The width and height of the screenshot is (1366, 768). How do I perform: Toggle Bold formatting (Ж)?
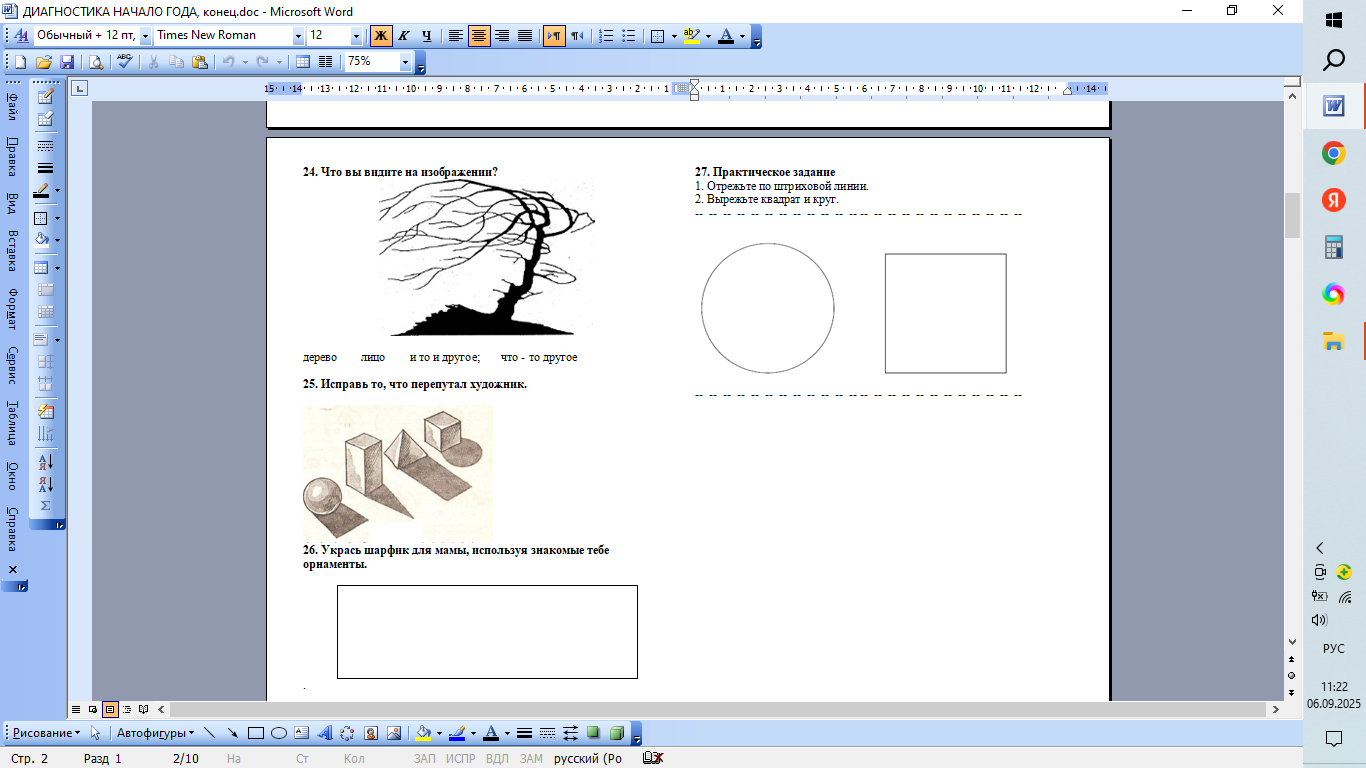(x=381, y=36)
